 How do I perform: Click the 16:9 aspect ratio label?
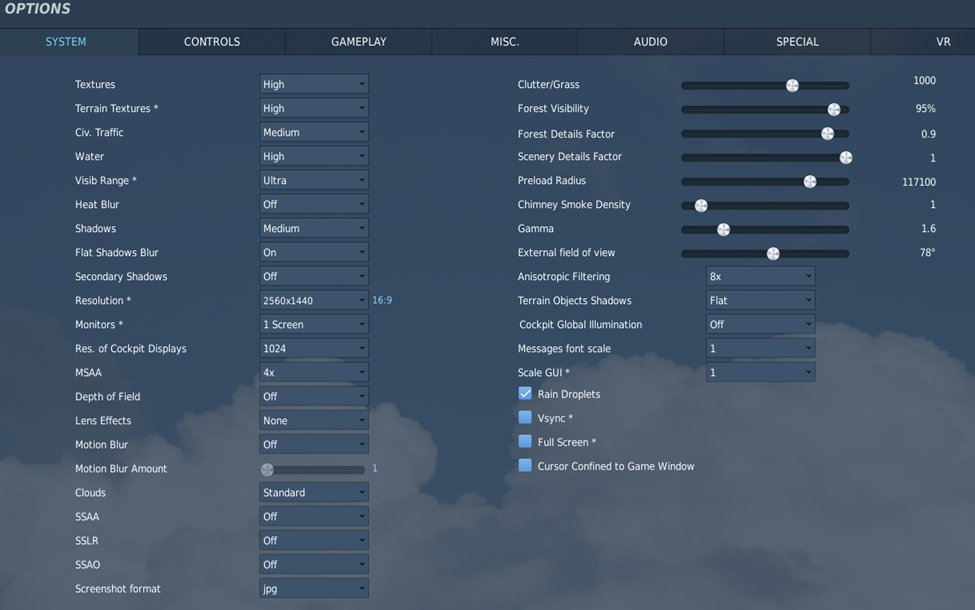pyautogui.click(x=382, y=300)
